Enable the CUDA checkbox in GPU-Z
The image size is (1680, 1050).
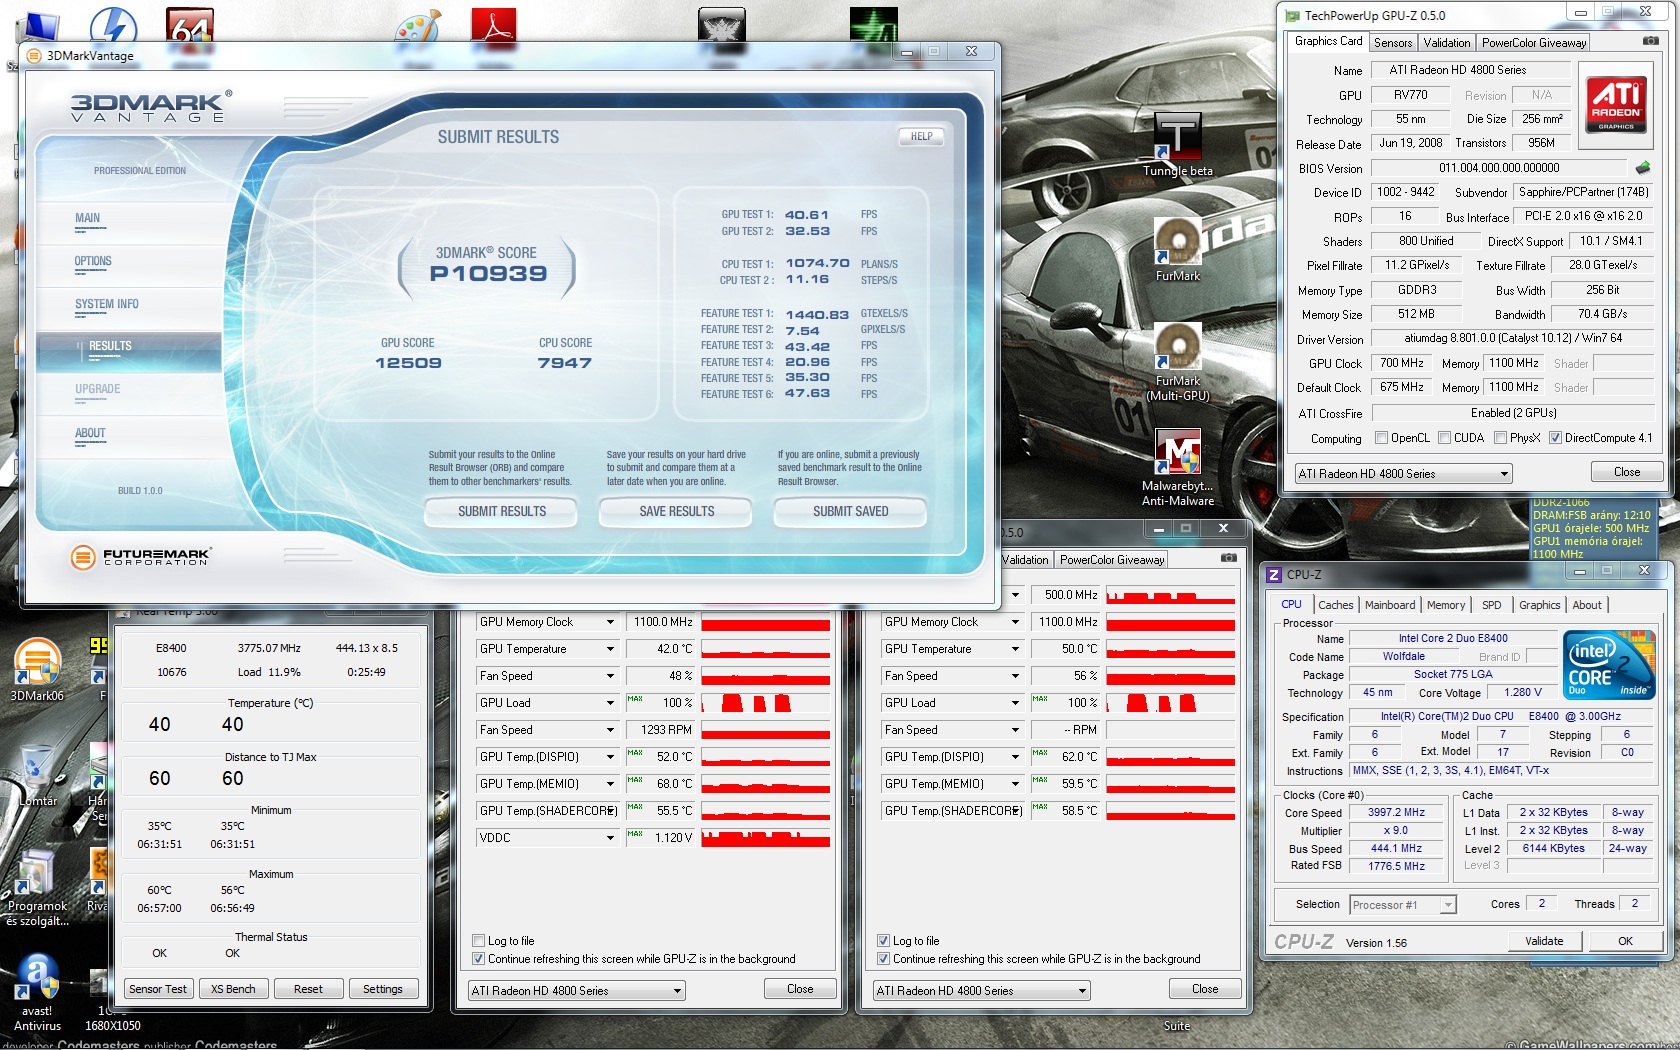tap(1444, 438)
